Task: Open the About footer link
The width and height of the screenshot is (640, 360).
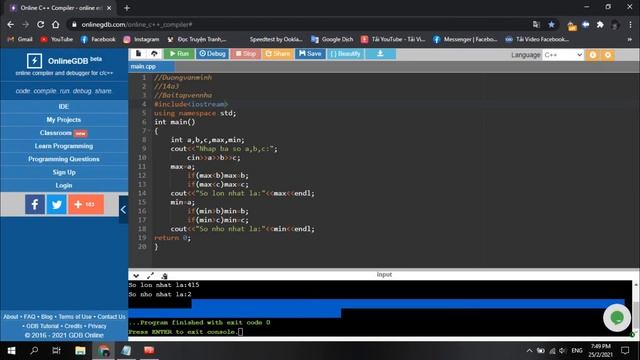Action: [x=11, y=317]
